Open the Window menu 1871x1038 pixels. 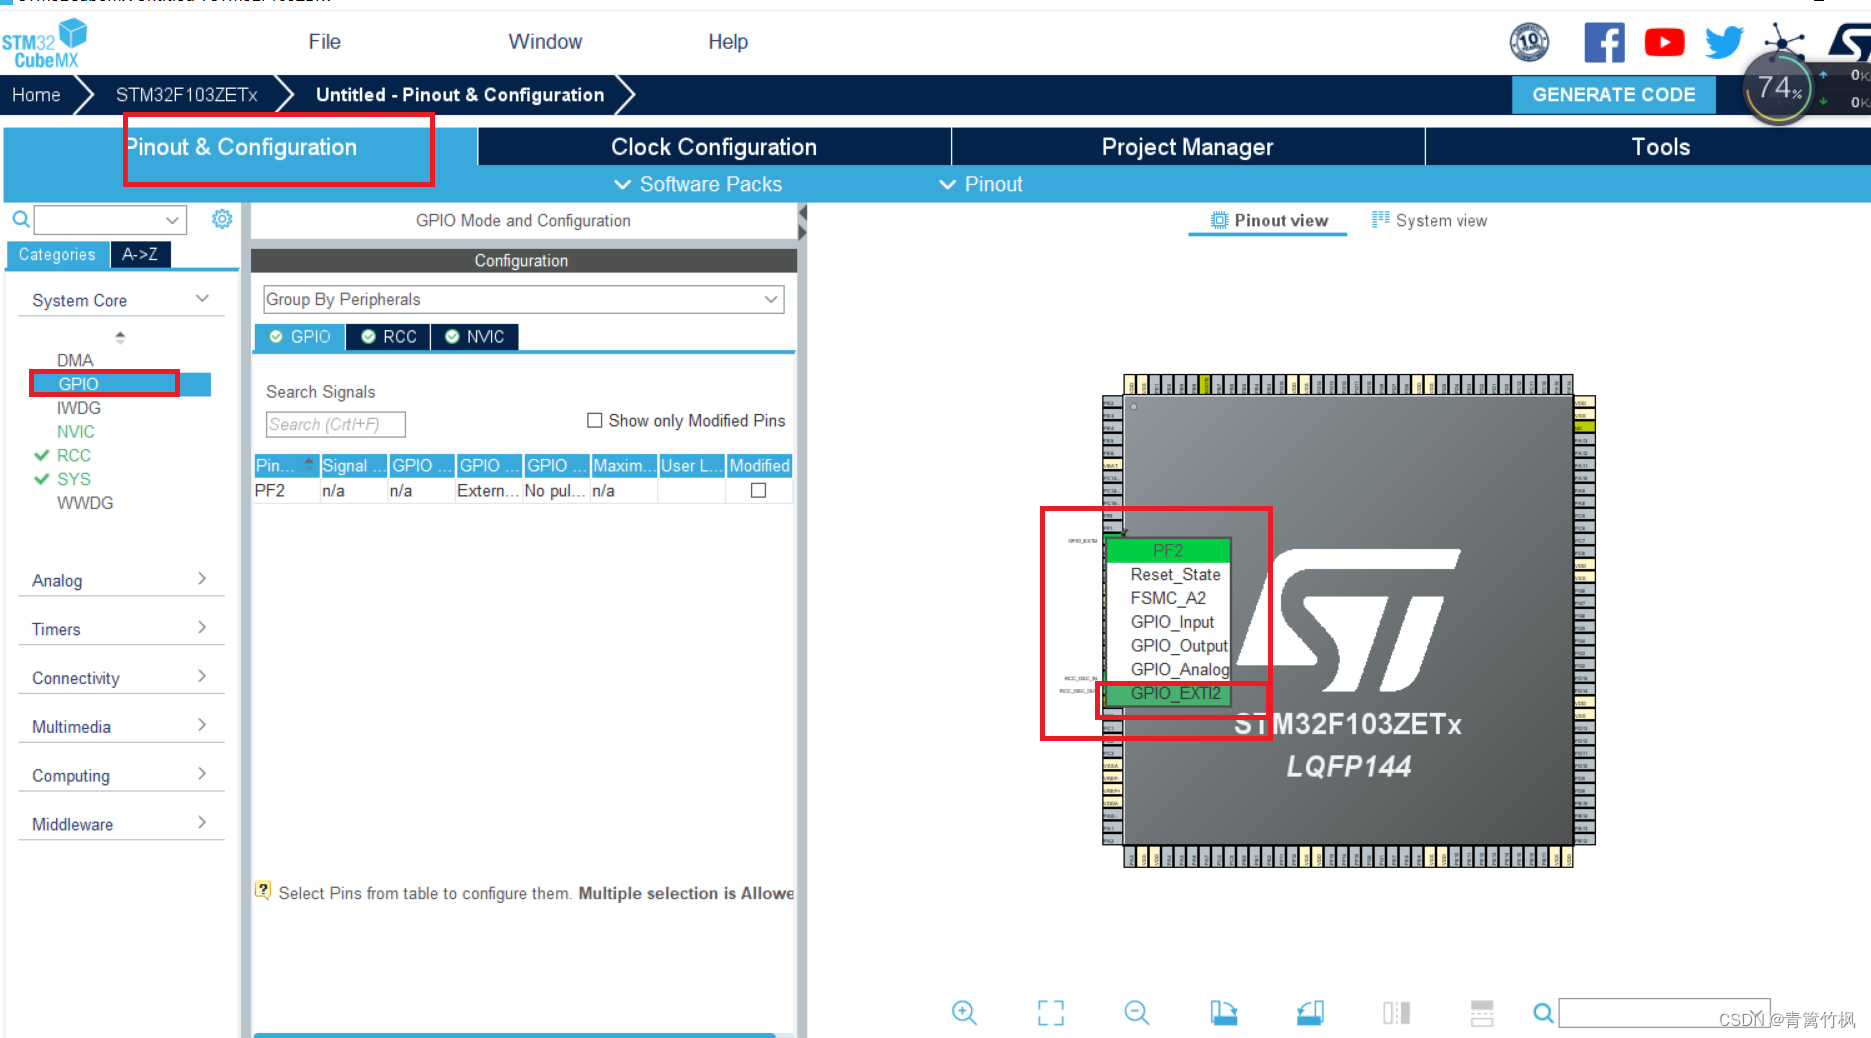544,41
